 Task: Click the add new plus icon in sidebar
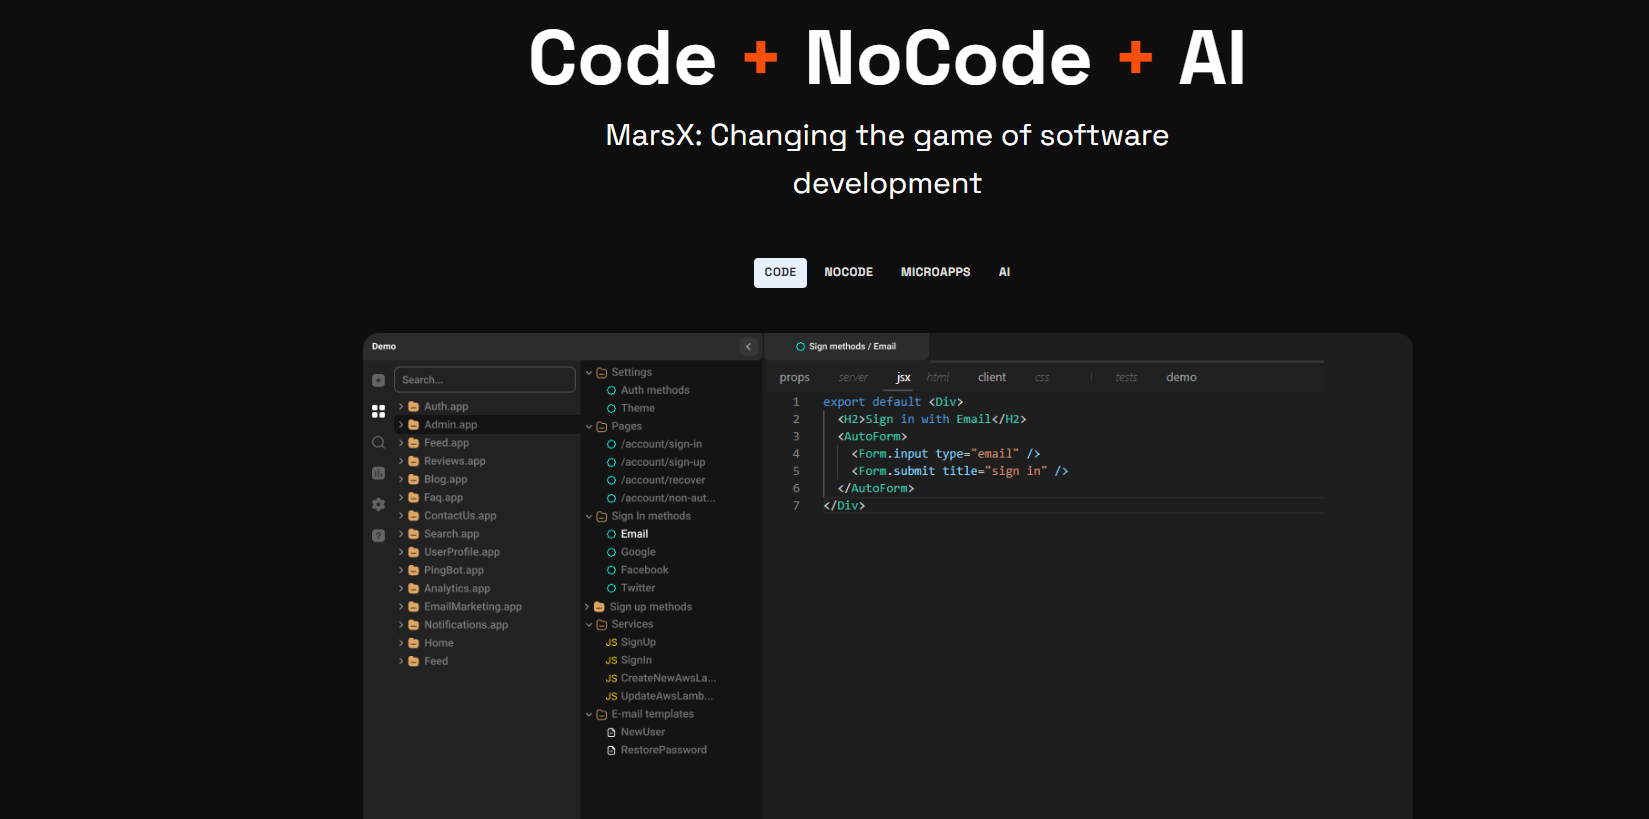378,380
